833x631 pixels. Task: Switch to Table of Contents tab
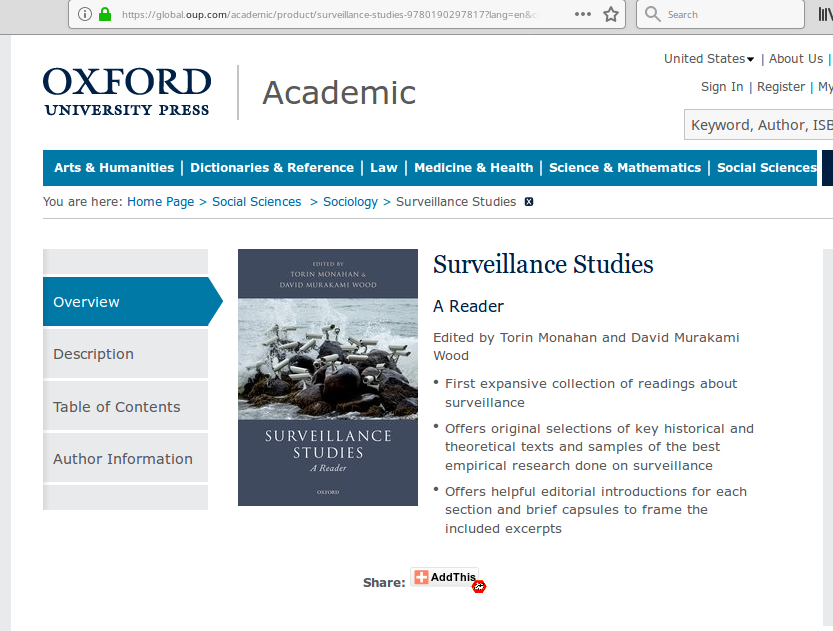pos(125,406)
